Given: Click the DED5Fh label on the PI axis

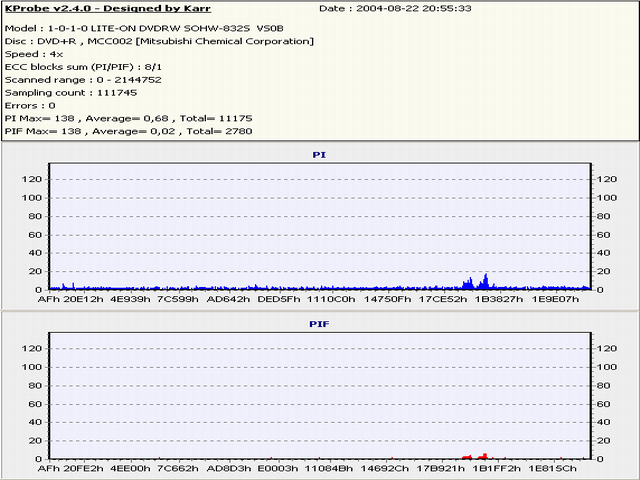Looking at the screenshot, I should pos(278,299).
